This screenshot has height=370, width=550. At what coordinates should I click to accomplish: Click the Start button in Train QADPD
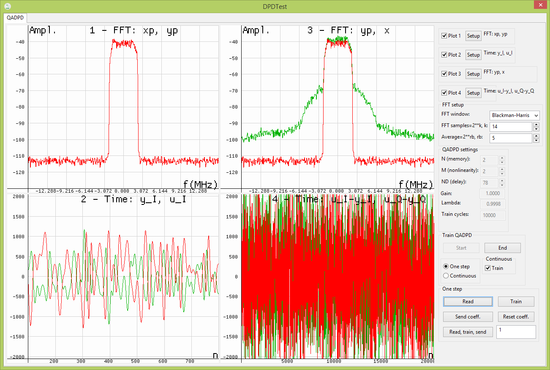(461, 248)
